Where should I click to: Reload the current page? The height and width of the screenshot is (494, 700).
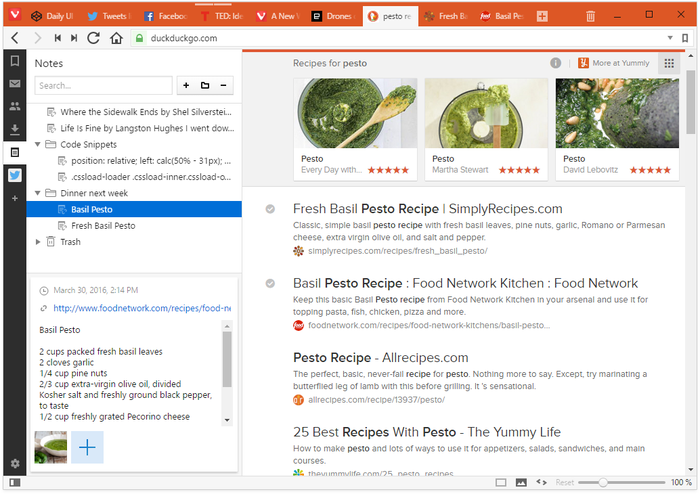click(93, 38)
